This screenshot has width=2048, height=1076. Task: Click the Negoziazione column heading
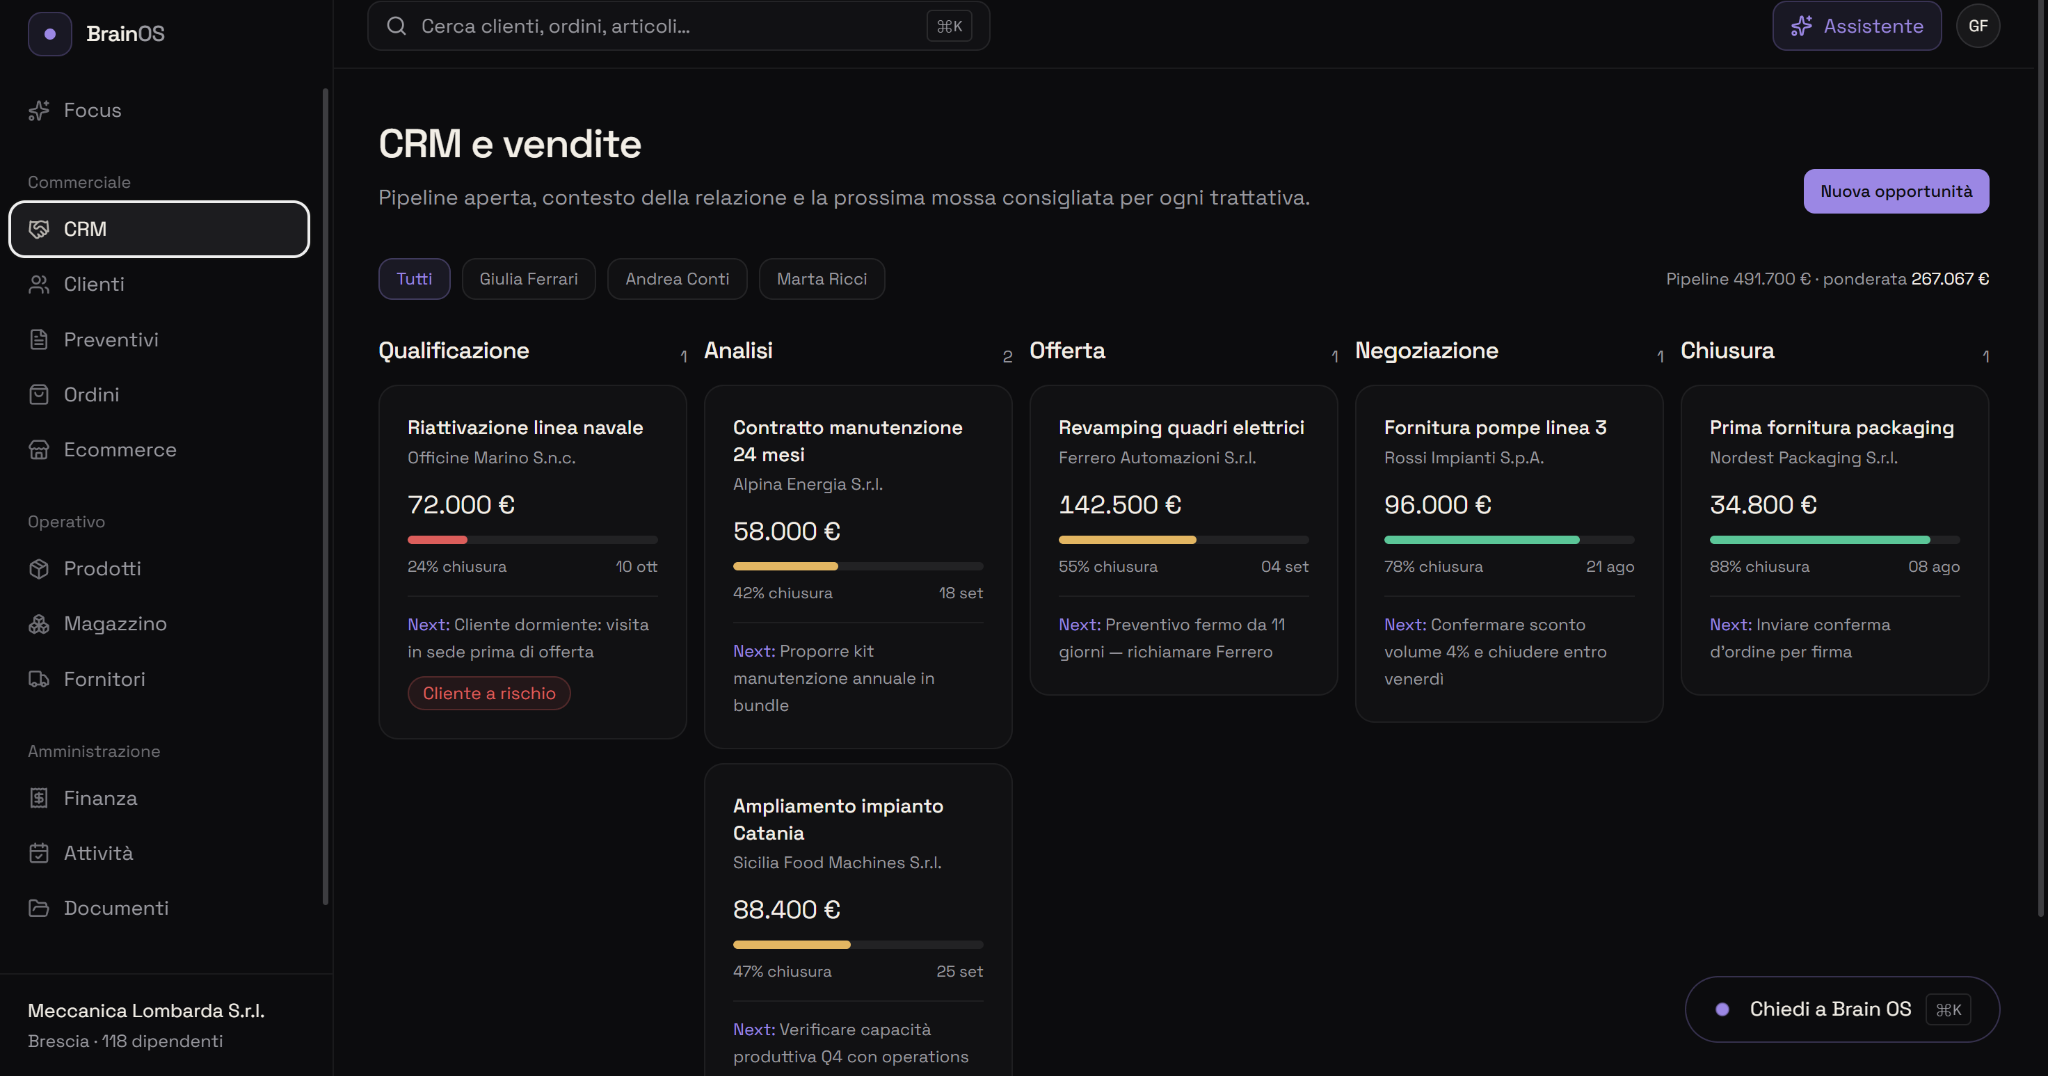click(x=1426, y=351)
